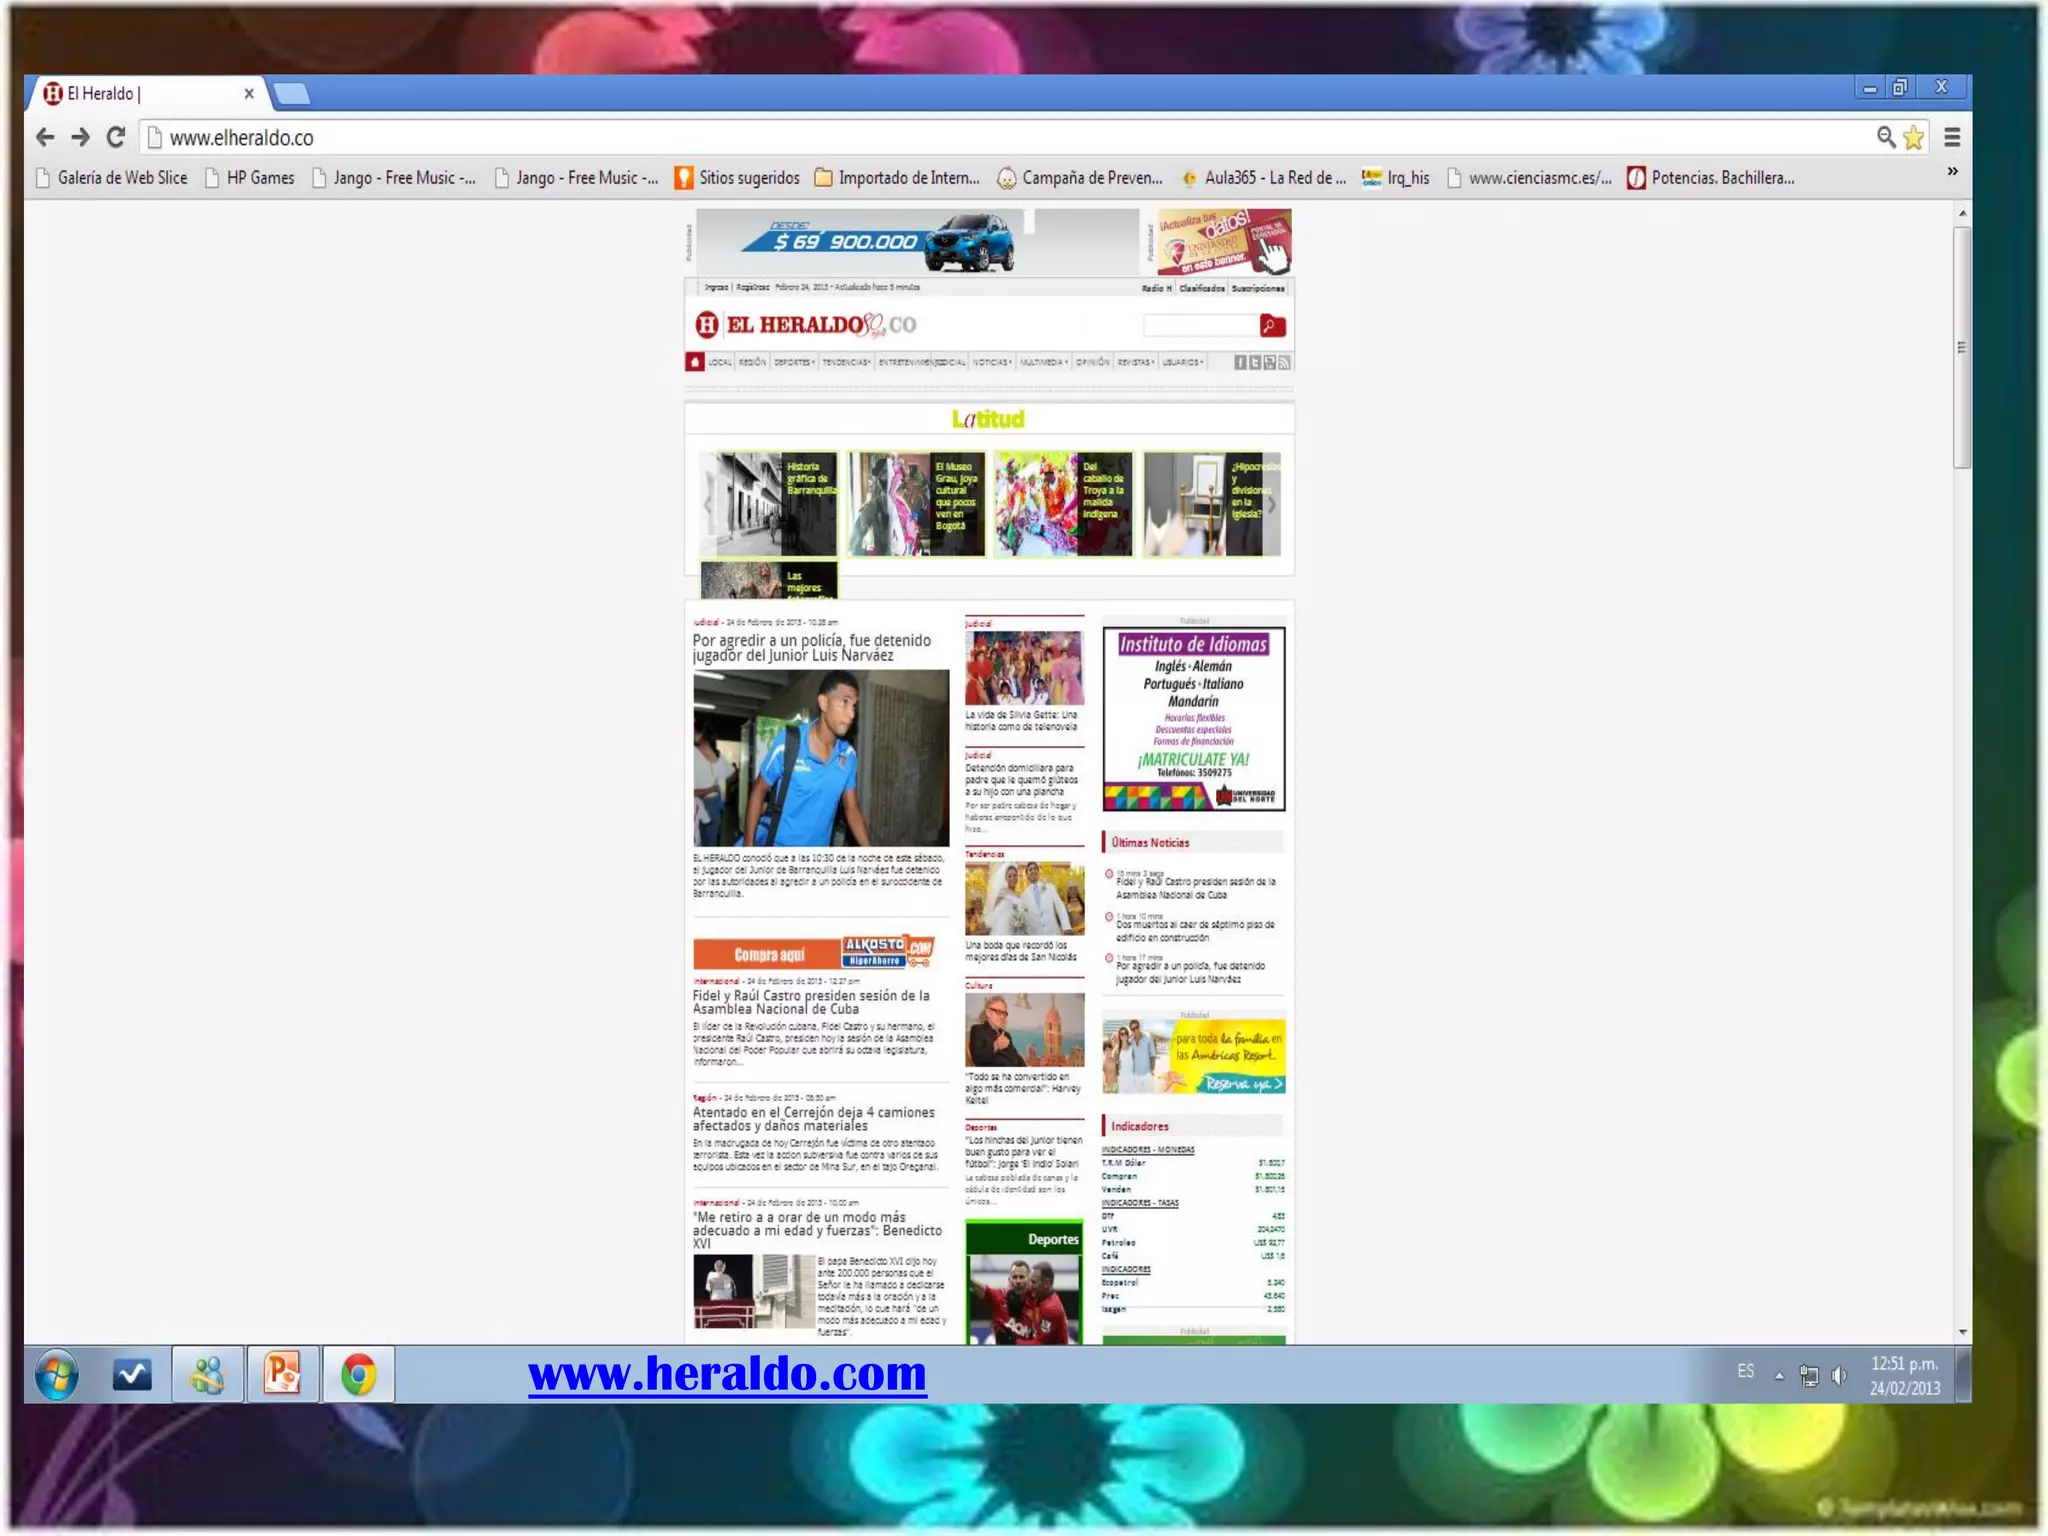Click the El Heraldo logo
The width and height of the screenshot is (2048, 1536).
805,325
